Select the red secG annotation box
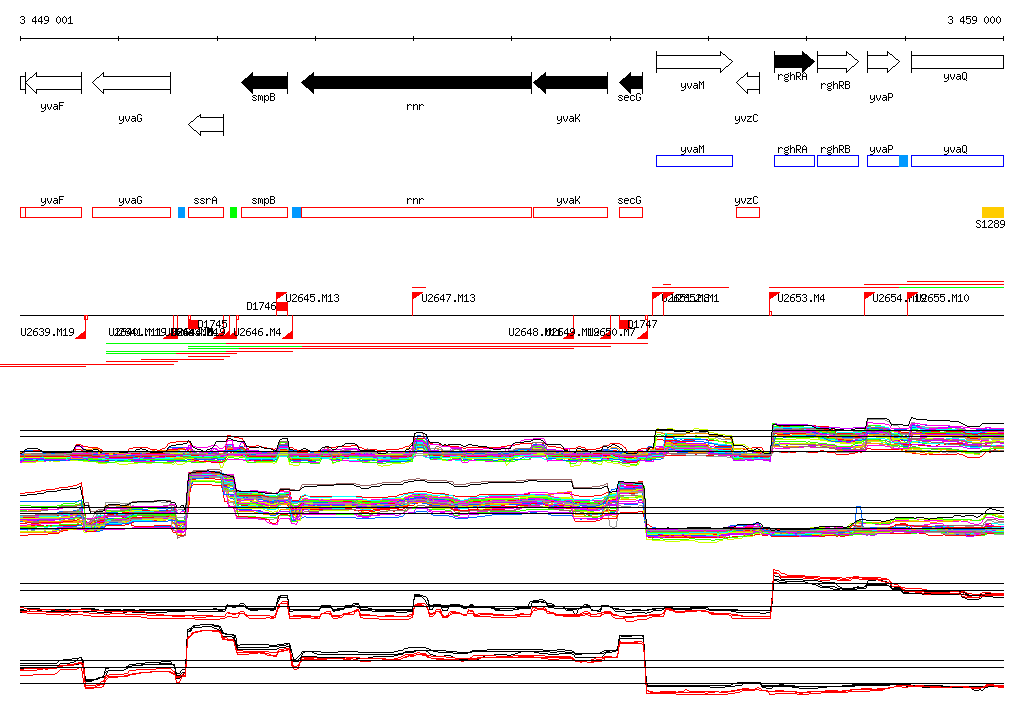The image size is (1024, 714). coord(631,212)
